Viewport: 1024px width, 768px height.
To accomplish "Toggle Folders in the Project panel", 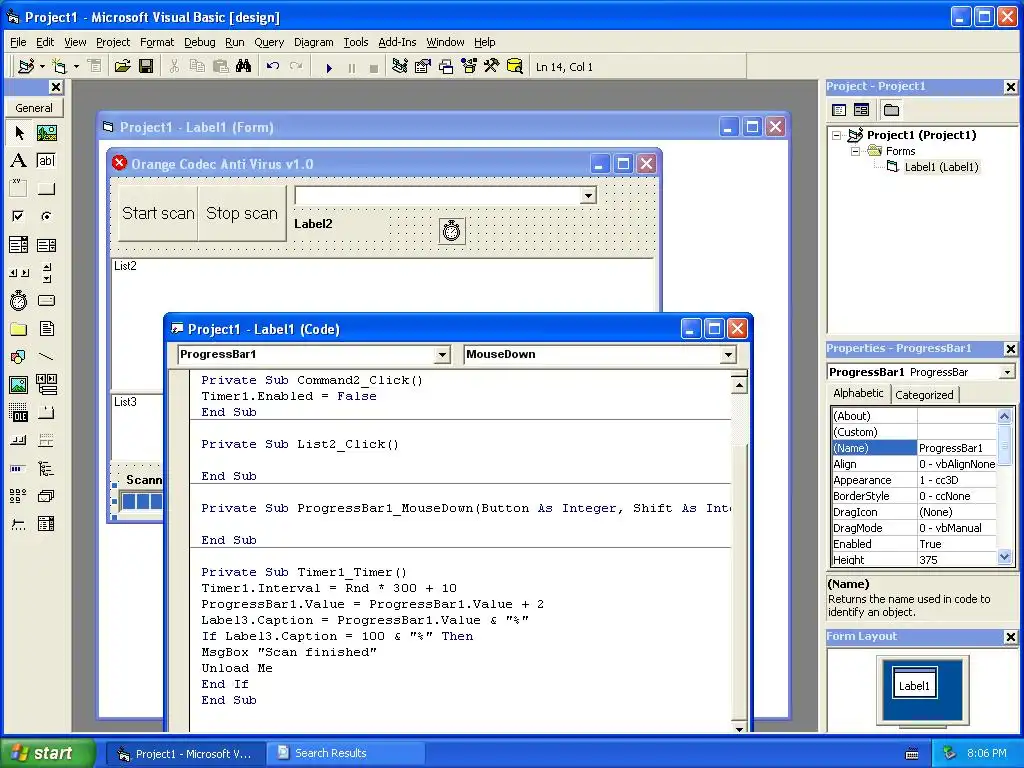I will (891, 110).
